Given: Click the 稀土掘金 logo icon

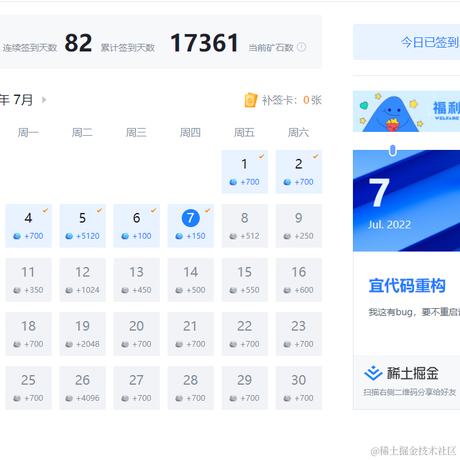Looking at the screenshot, I should [x=373, y=373].
